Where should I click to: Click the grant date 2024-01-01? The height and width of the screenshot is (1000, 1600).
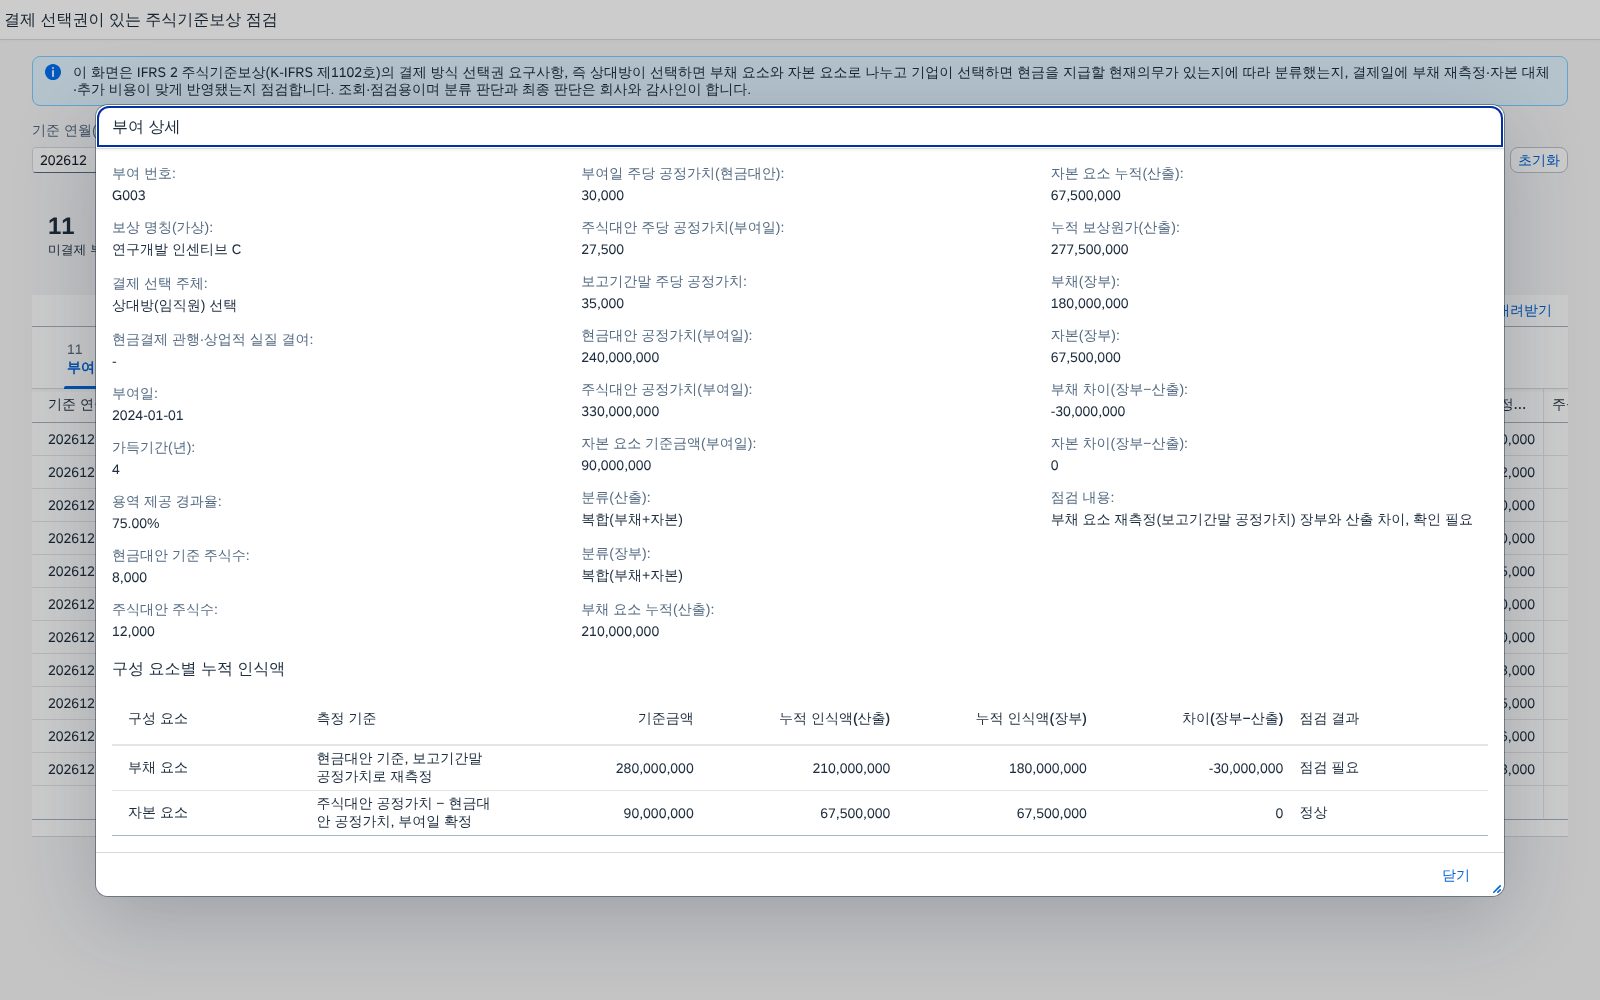pos(148,416)
